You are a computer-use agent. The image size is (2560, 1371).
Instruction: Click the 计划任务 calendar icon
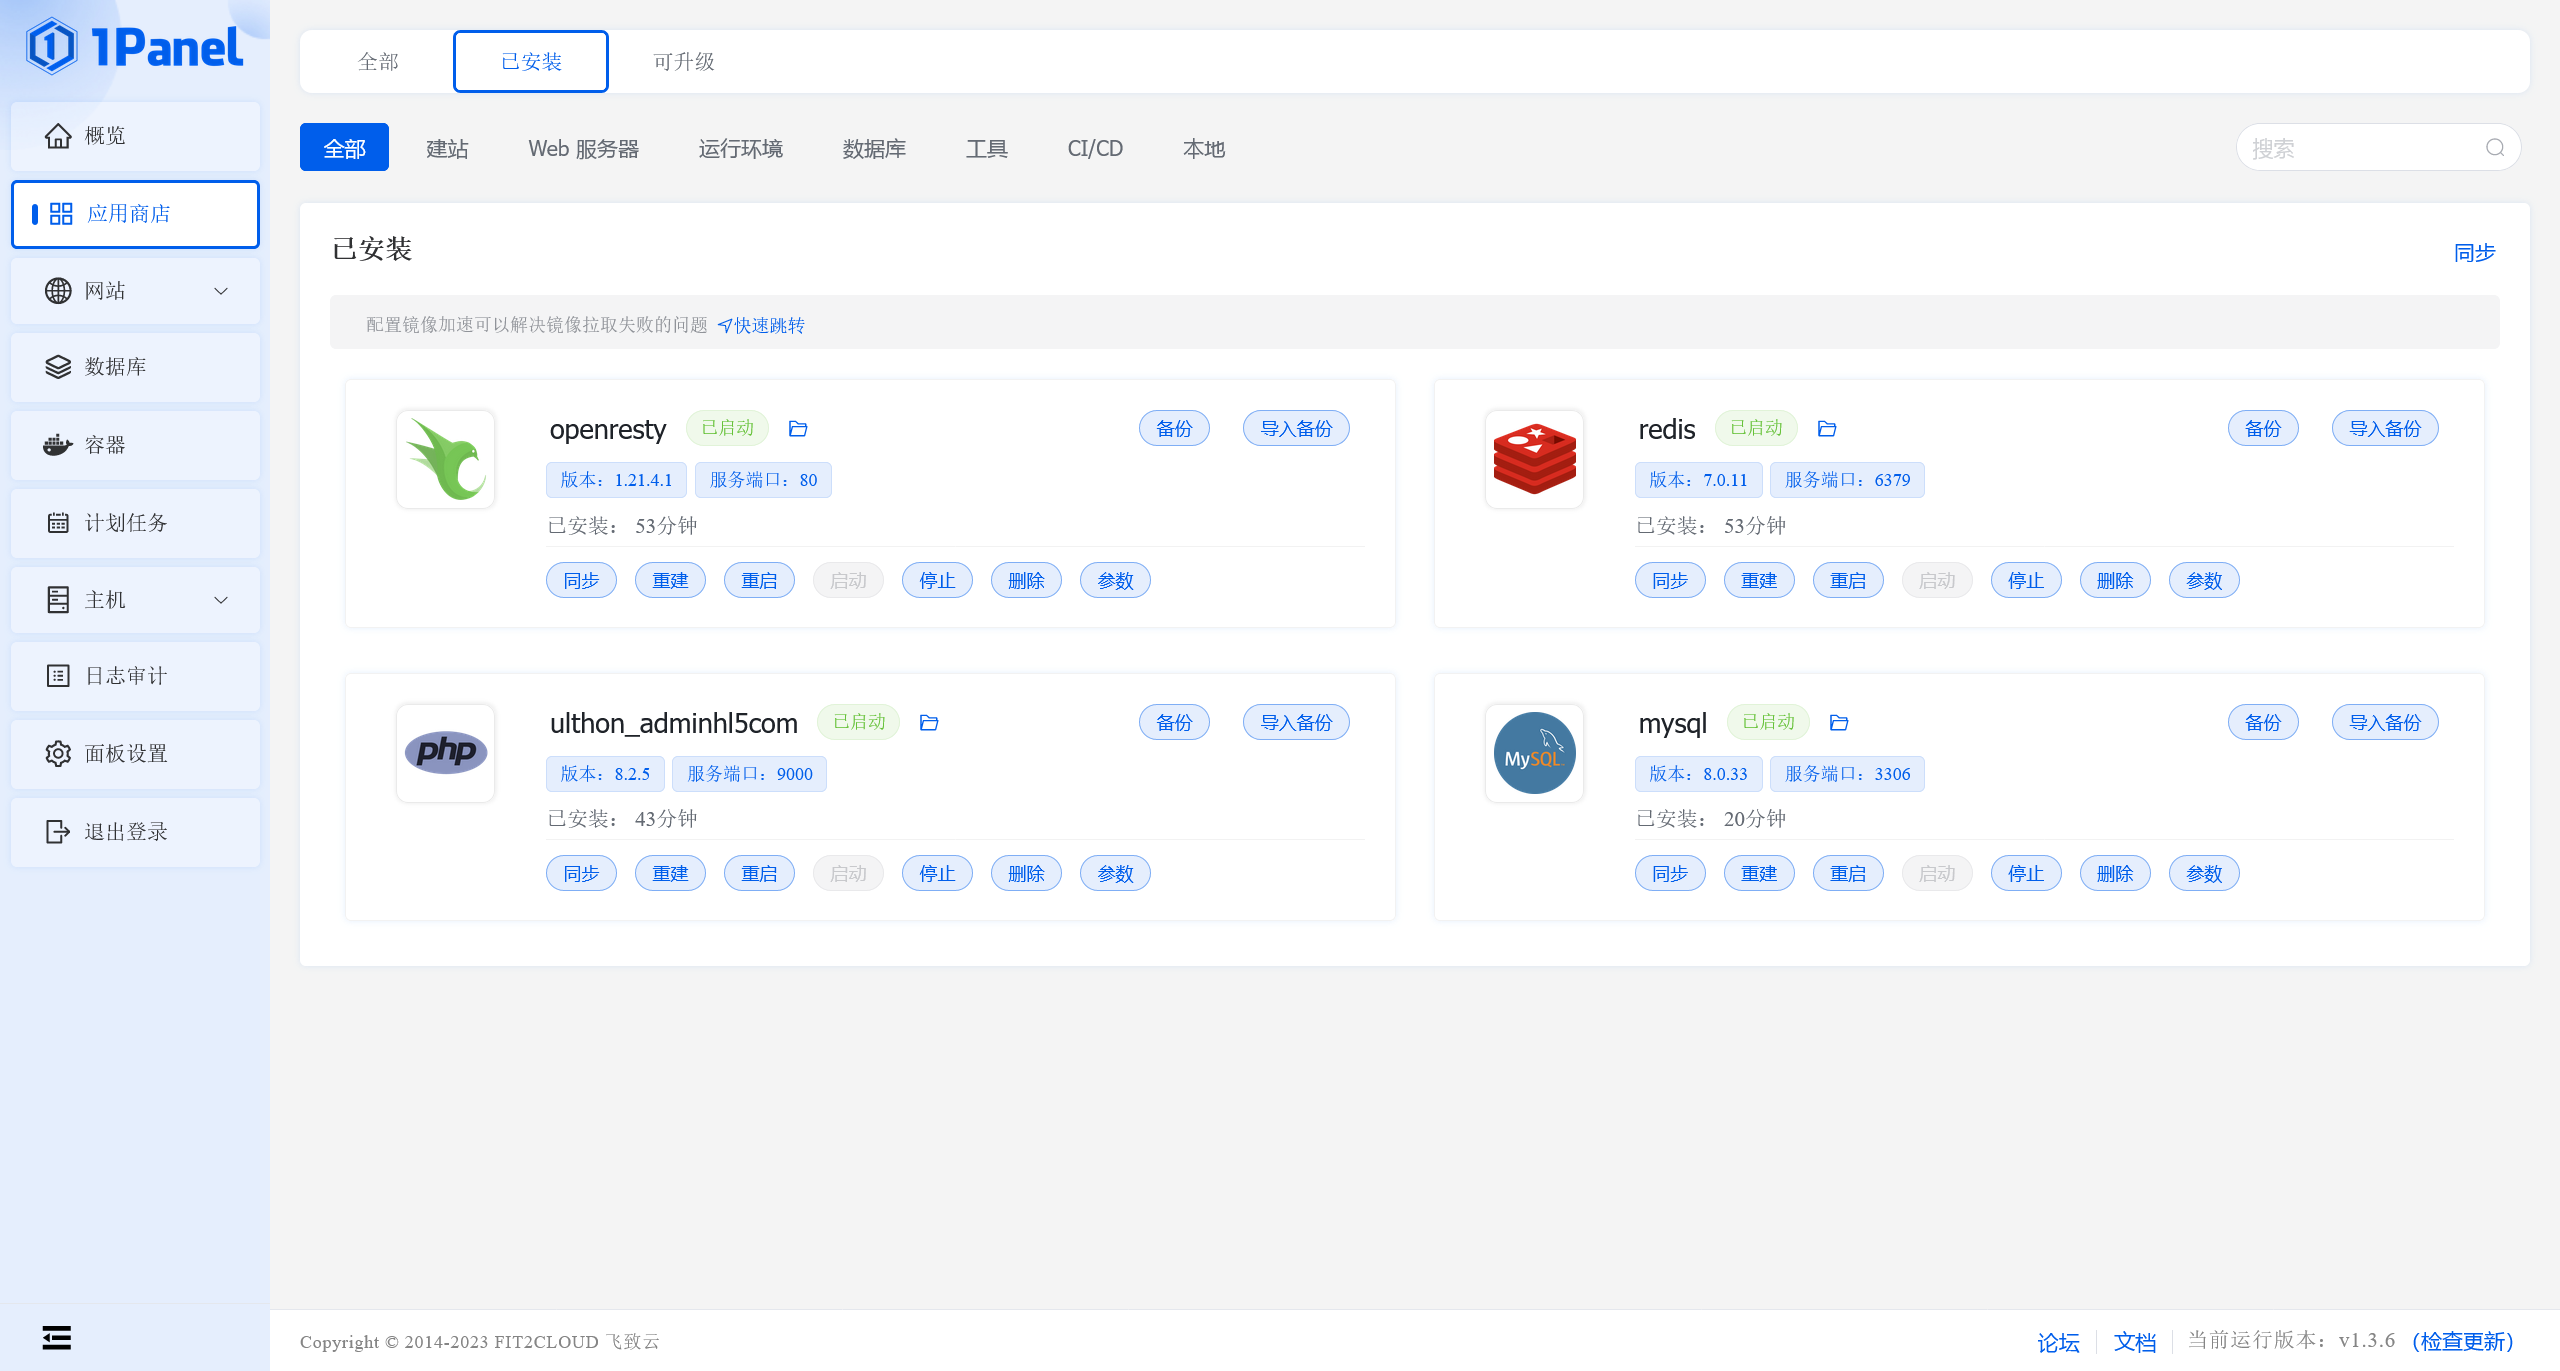click(x=58, y=523)
